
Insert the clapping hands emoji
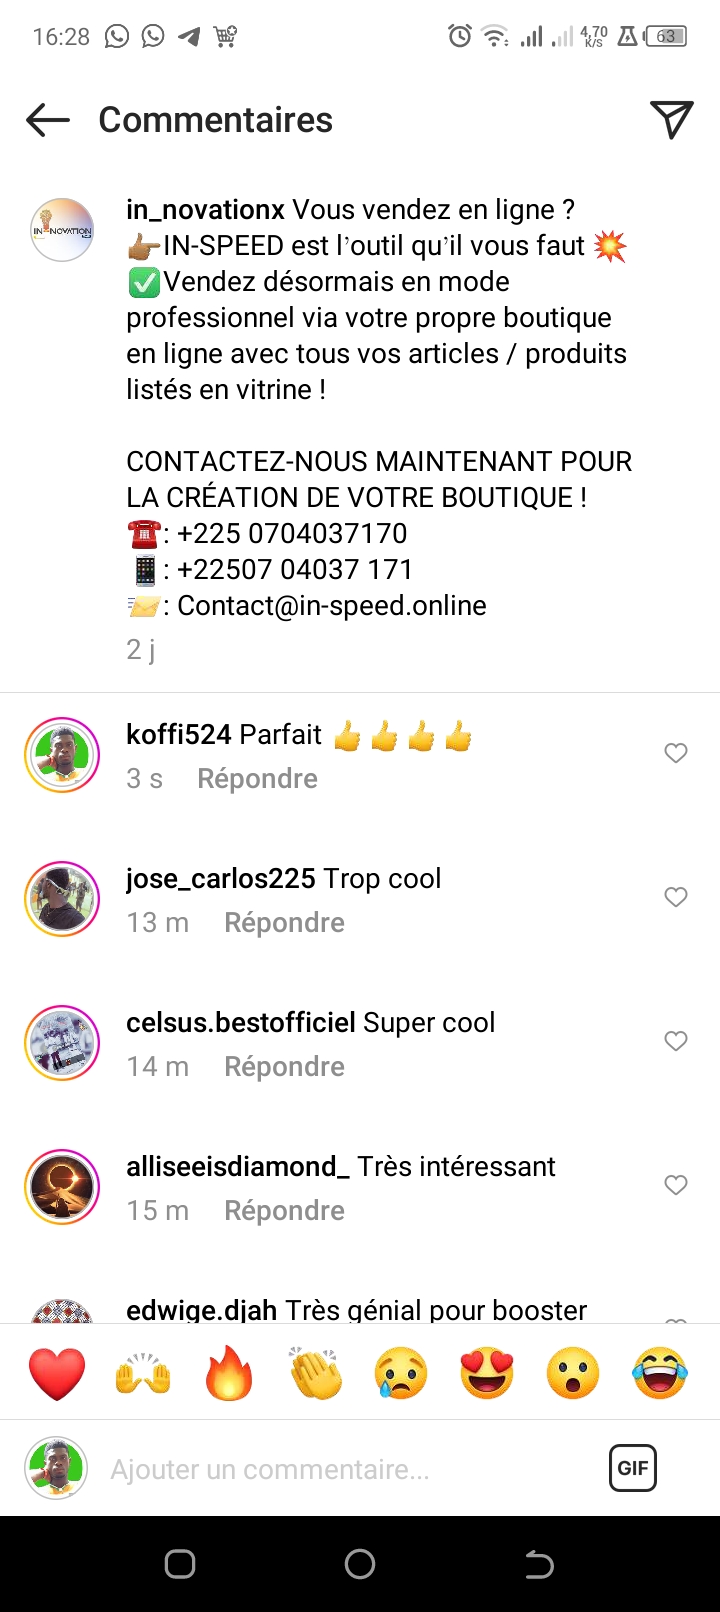pyautogui.click(x=316, y=1373)
